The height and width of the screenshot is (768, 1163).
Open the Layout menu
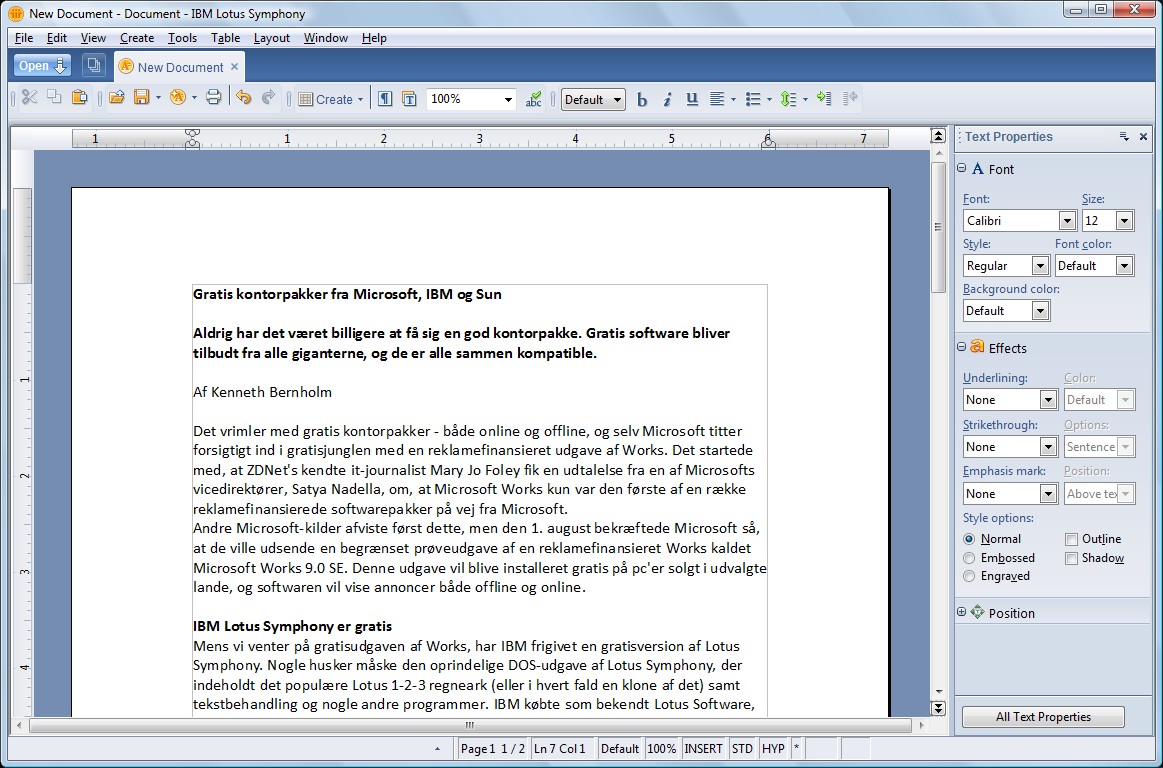[271, 38]
